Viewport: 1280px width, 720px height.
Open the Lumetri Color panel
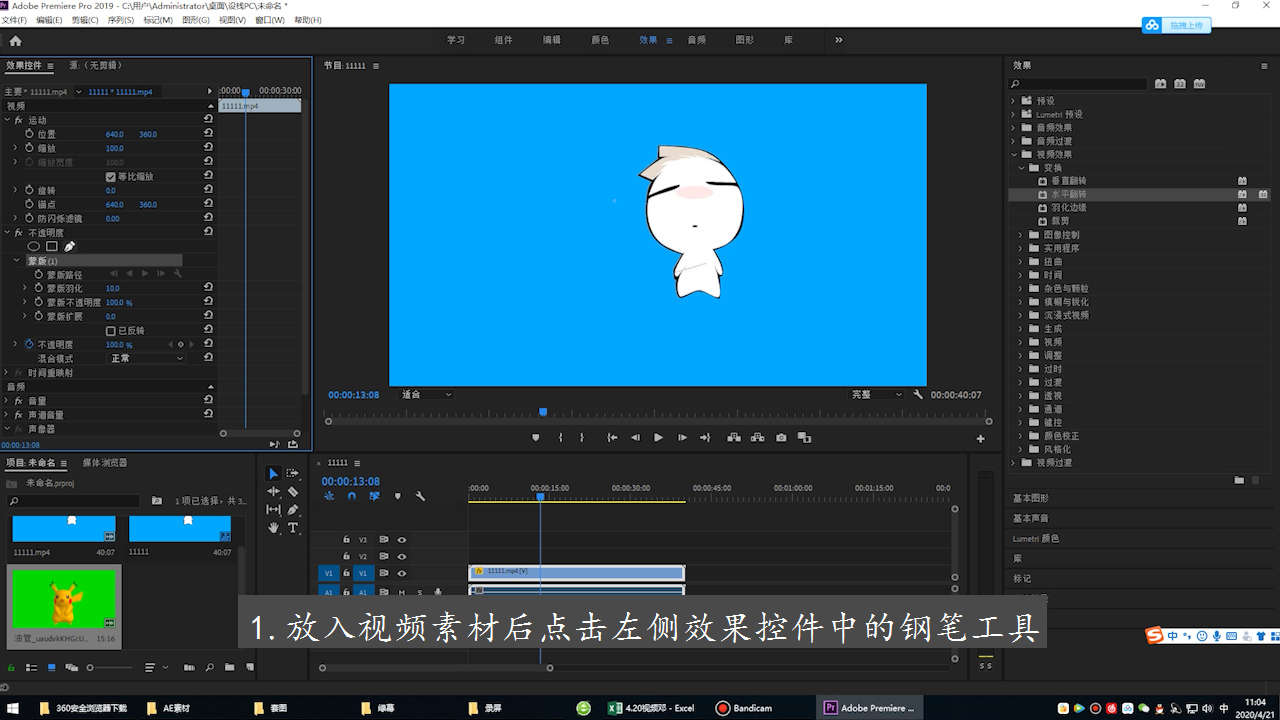[1035, 538]
